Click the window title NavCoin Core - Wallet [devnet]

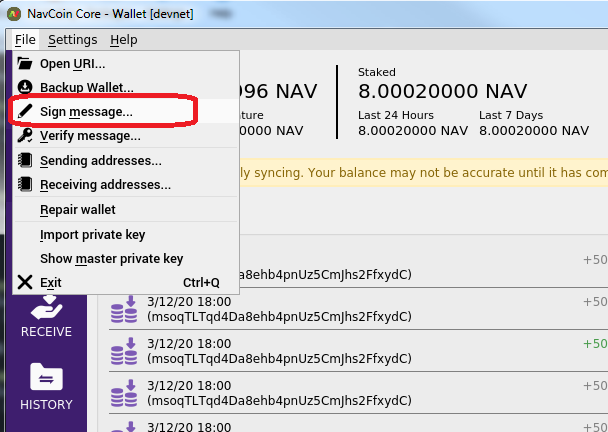tap(111, 14)
